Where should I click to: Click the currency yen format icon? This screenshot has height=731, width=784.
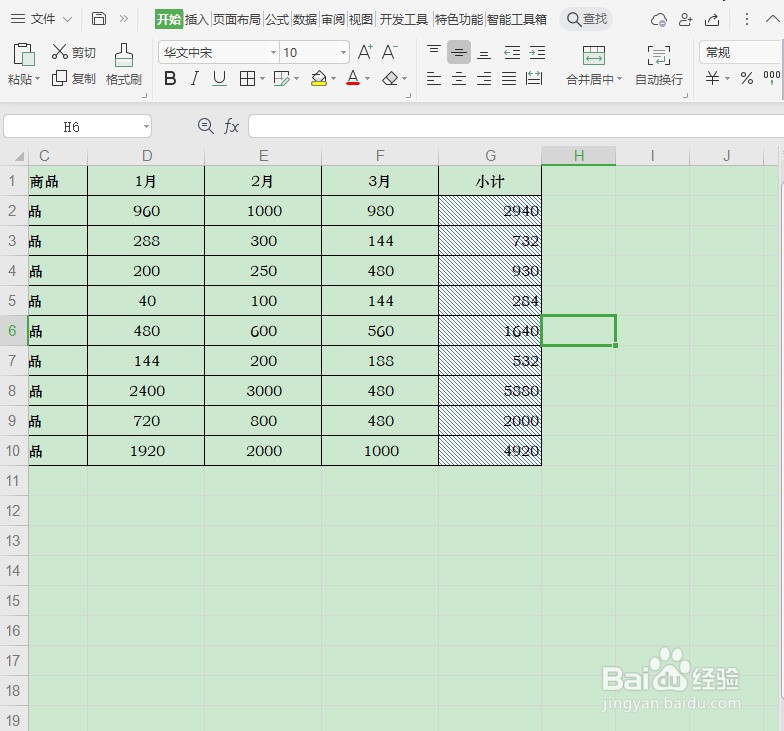pyautogui.click(x=712, y=78)
